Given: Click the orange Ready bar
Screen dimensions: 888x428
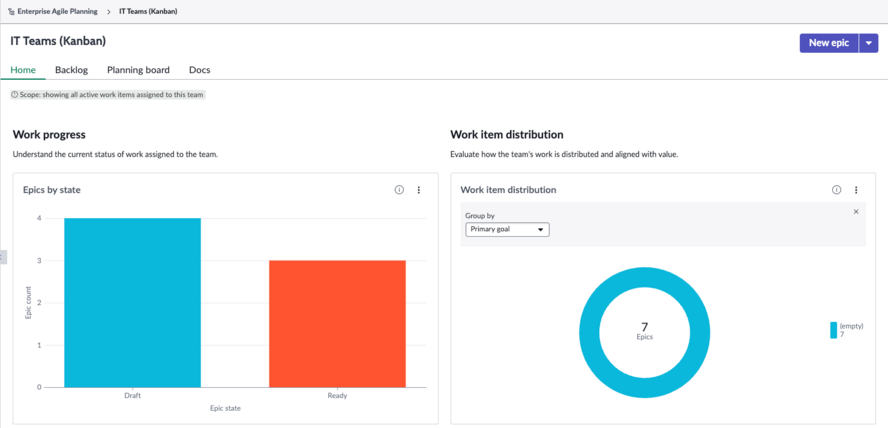Looking at the screenshot, I should tap(338, 324).
